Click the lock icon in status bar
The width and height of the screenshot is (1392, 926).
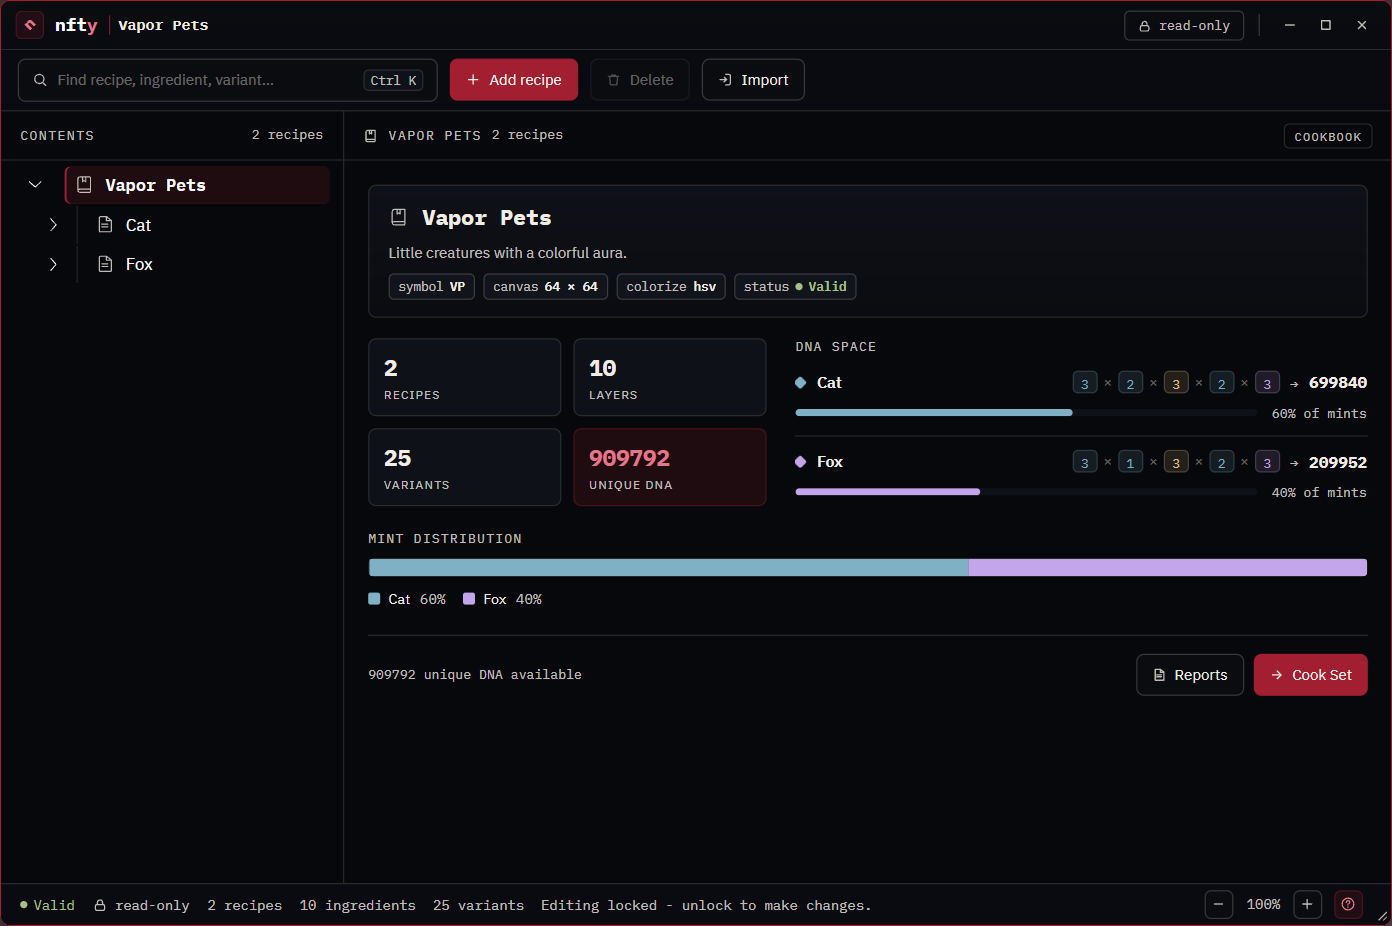pyautogui.click(x=100, y=906)
